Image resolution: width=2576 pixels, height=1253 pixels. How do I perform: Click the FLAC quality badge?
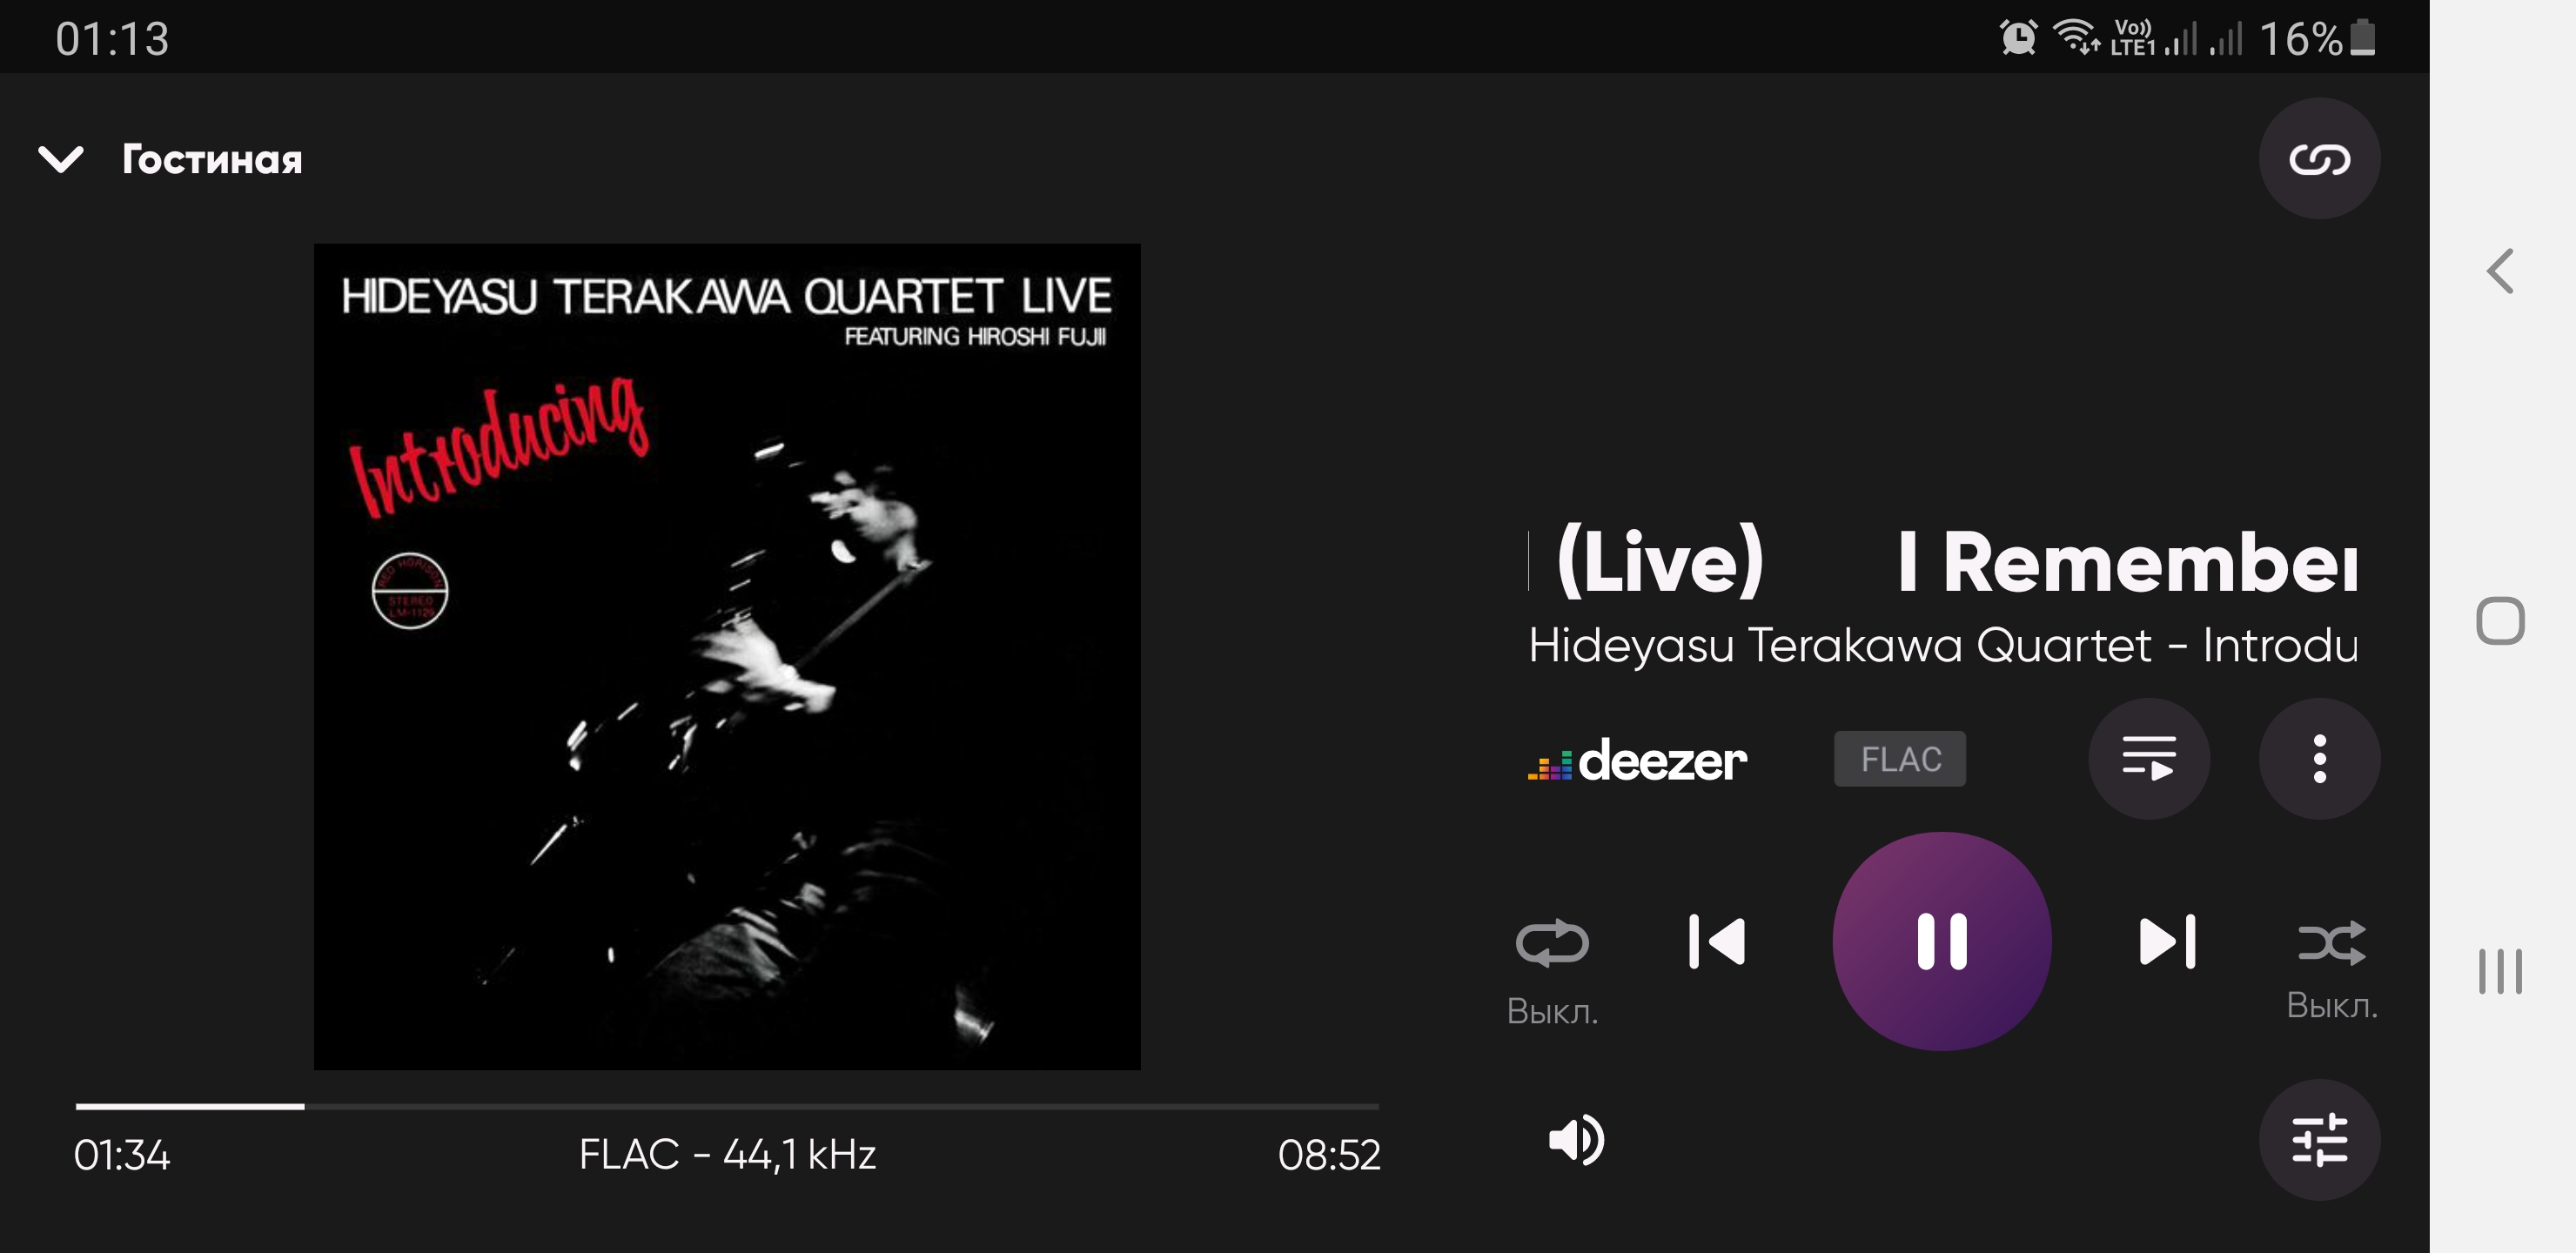1899,759
